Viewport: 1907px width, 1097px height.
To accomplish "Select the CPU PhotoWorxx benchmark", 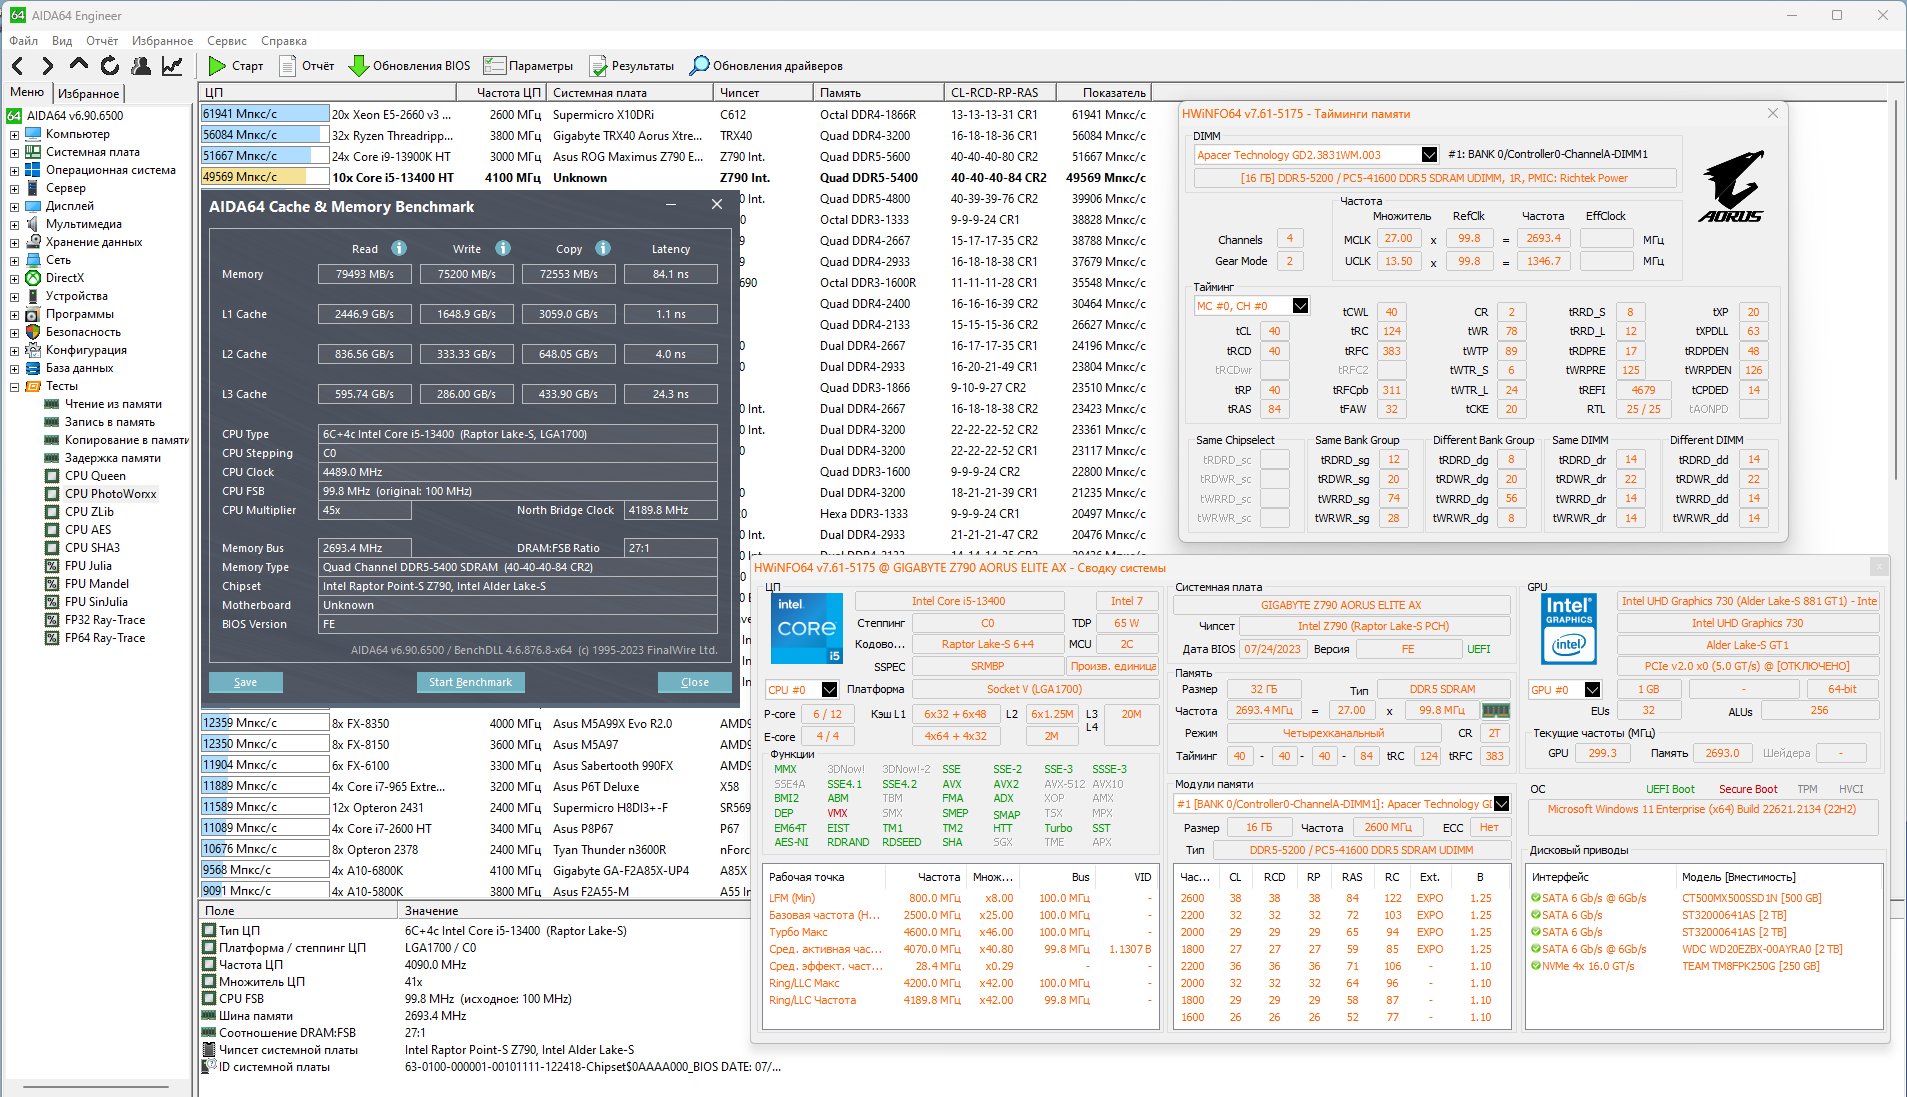I will pyautogui.click(x=110, y=494).
